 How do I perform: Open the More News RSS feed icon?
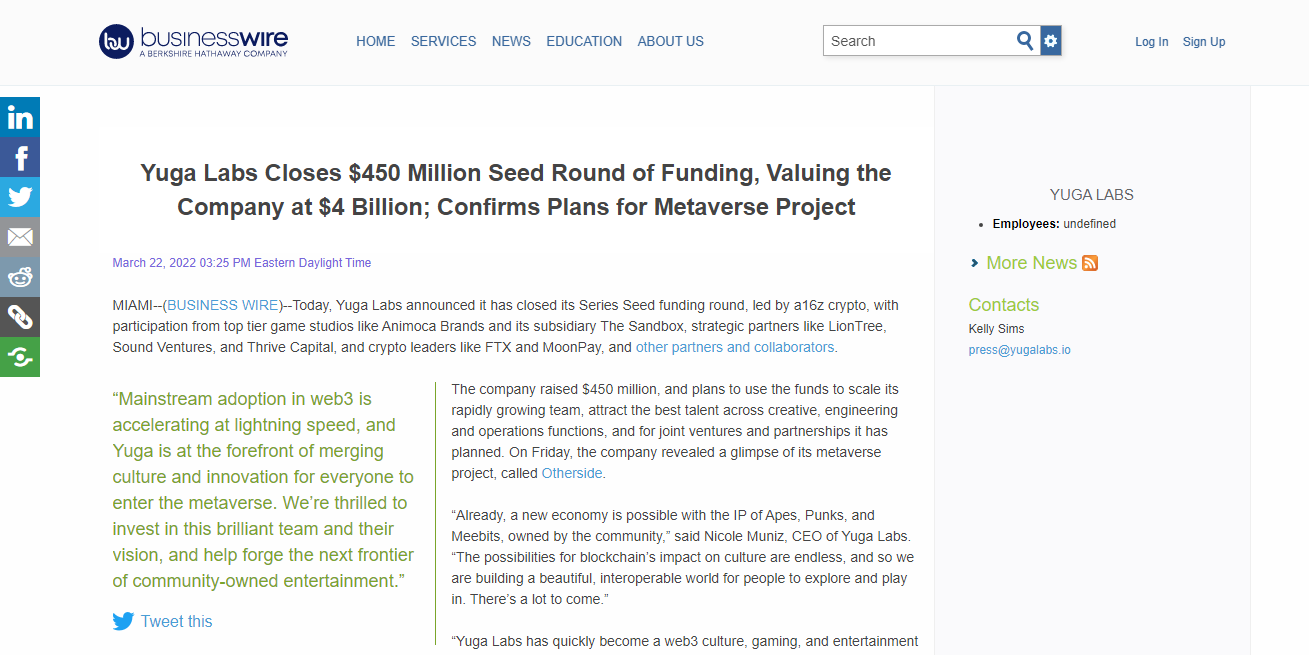pyautogui.click(x=1090, y=263)
